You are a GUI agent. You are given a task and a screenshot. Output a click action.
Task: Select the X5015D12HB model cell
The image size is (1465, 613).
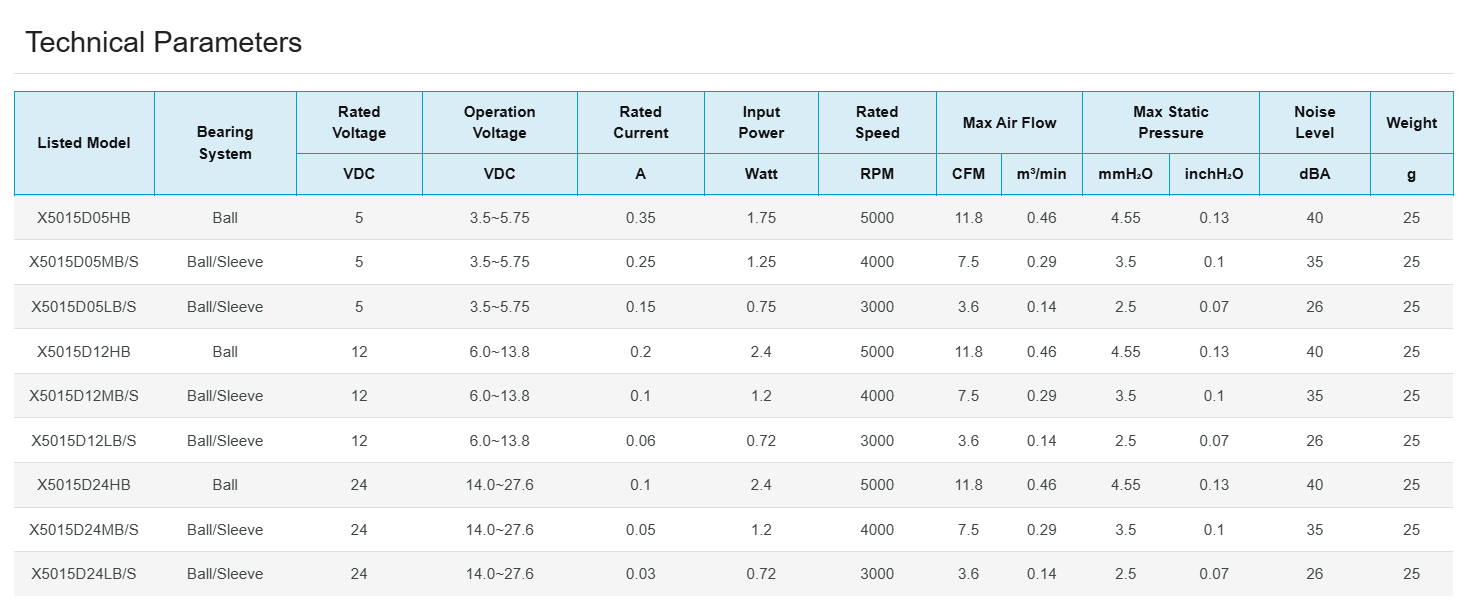point(84,352)
